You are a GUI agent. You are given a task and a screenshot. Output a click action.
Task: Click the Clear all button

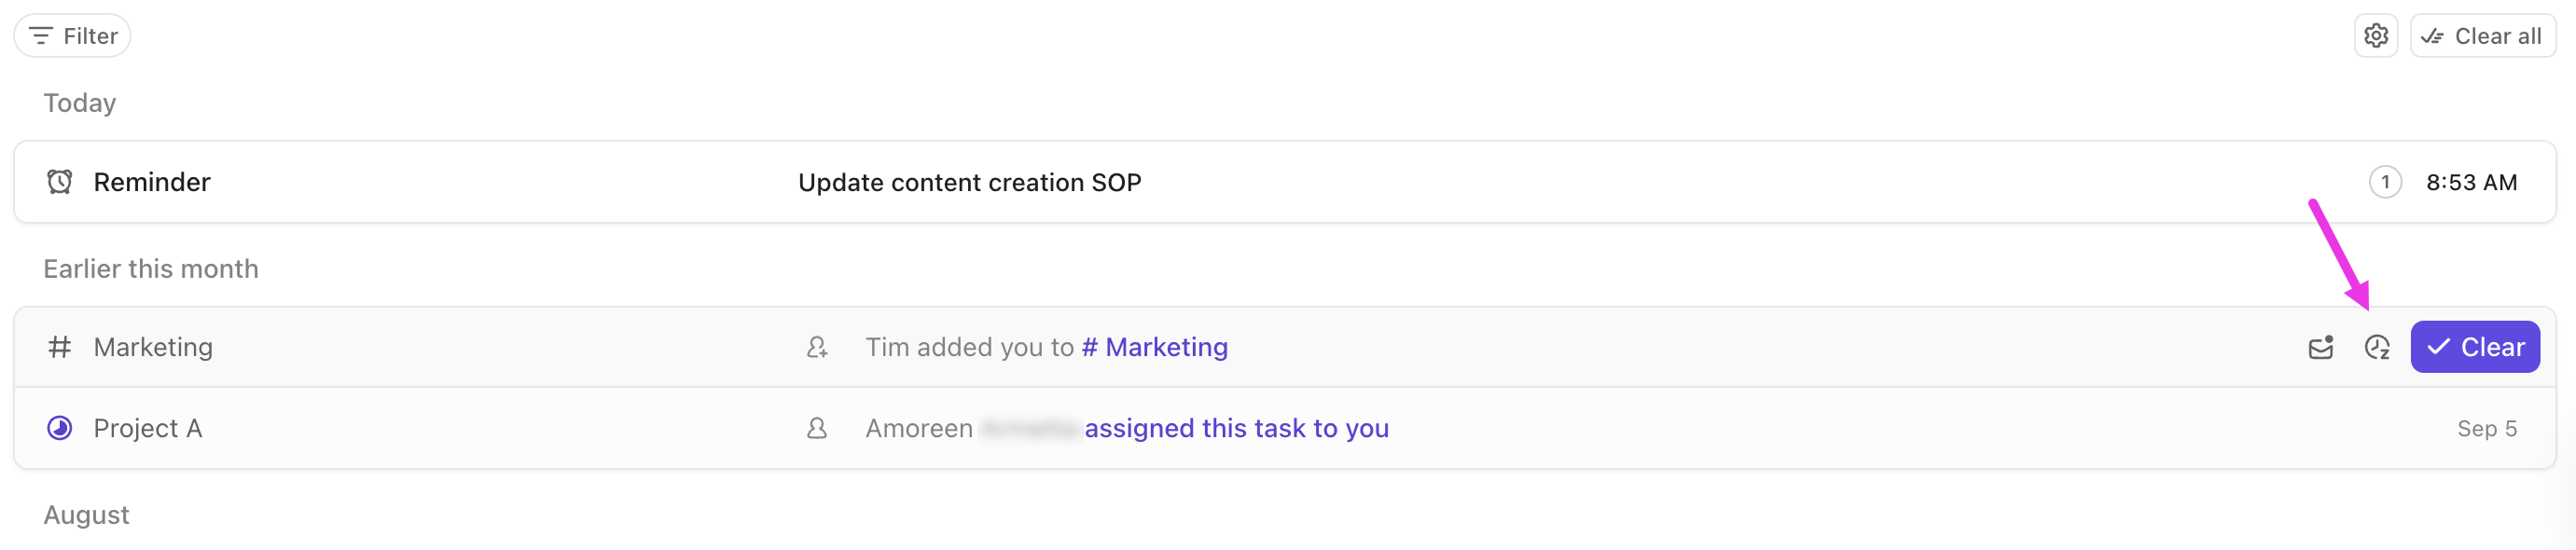tap(2483, 36)
